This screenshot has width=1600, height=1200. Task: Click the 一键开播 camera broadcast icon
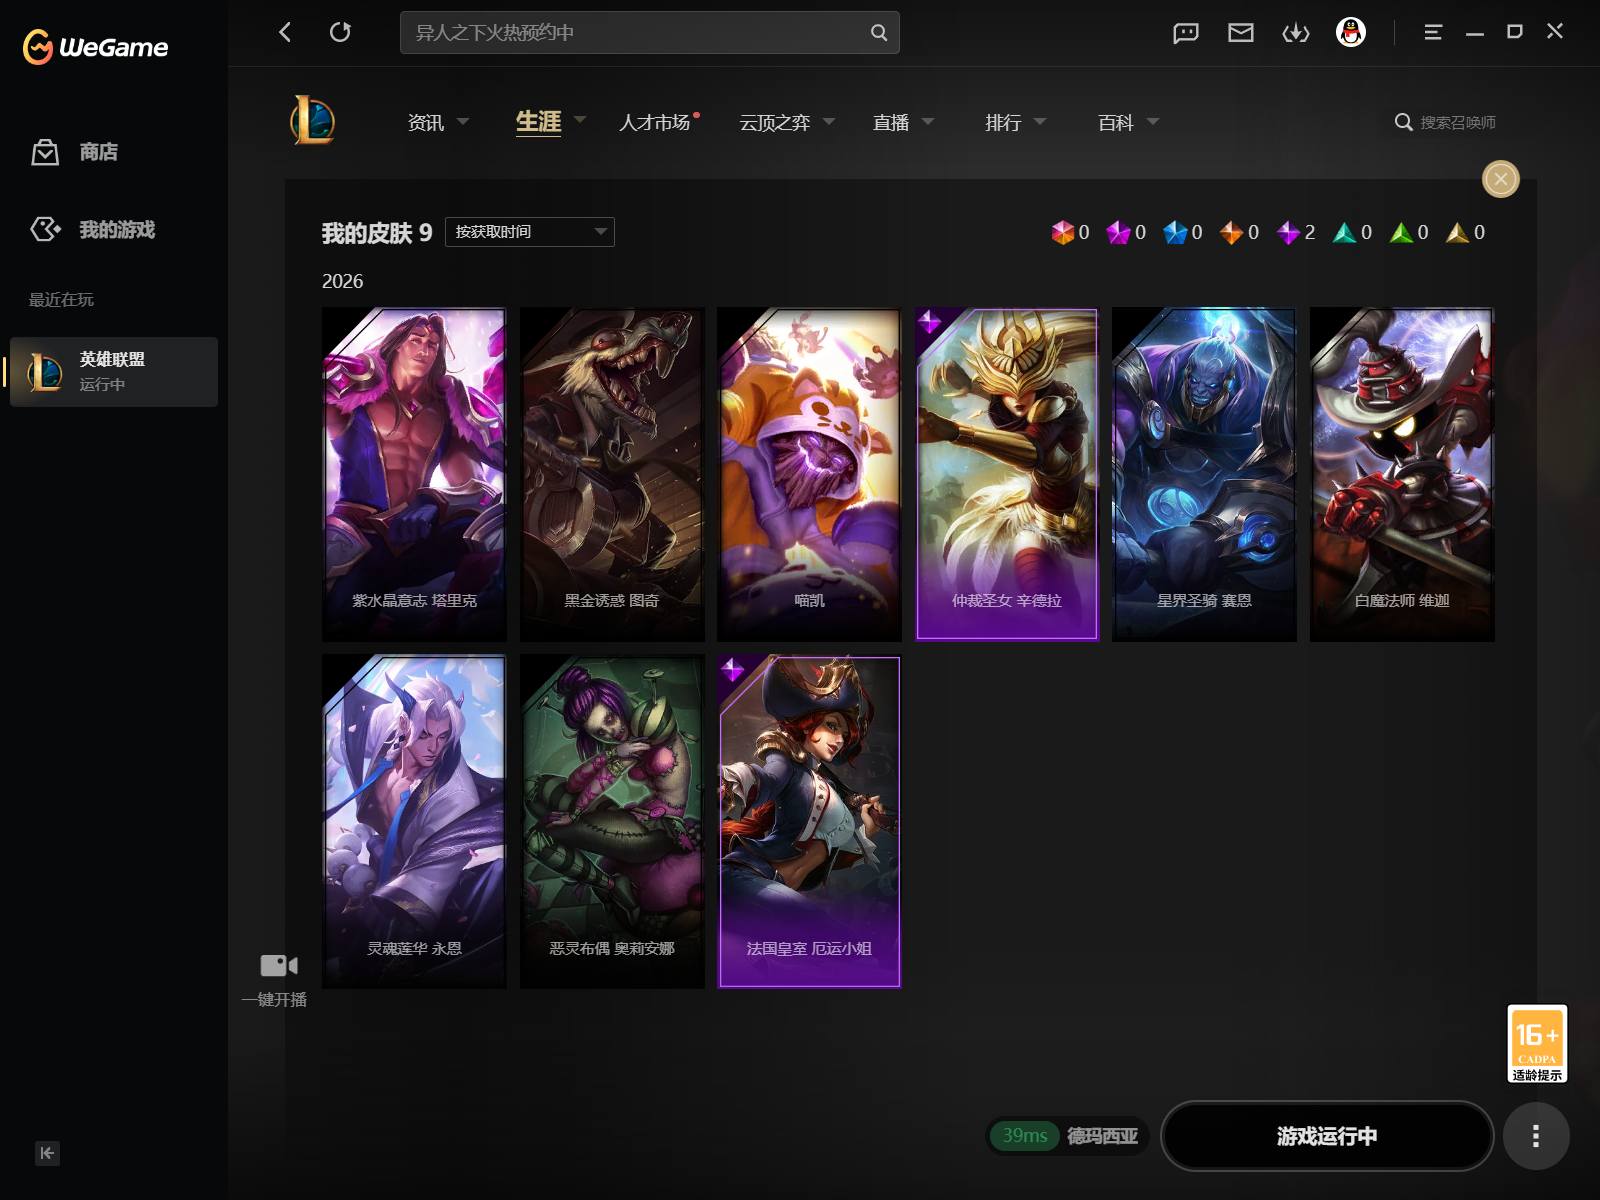(x=278, y=965)
